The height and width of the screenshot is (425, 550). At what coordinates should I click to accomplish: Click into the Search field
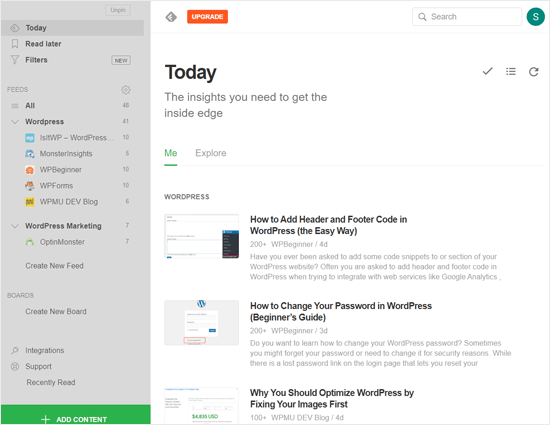click(467, 16)
